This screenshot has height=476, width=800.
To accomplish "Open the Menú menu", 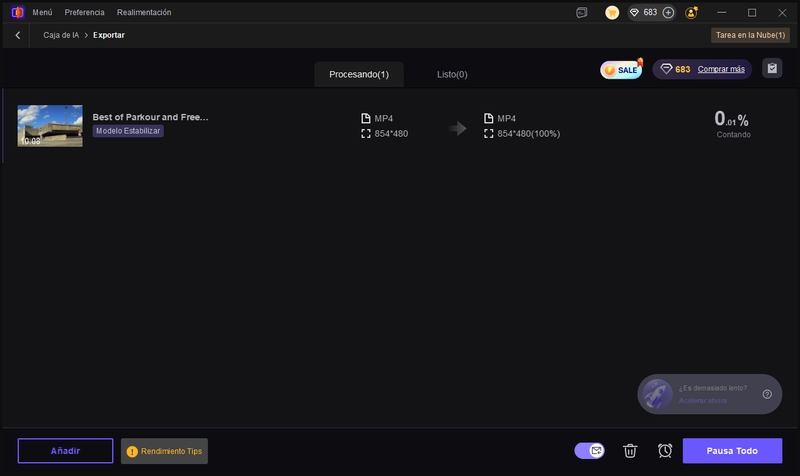I will pos(42,13).
